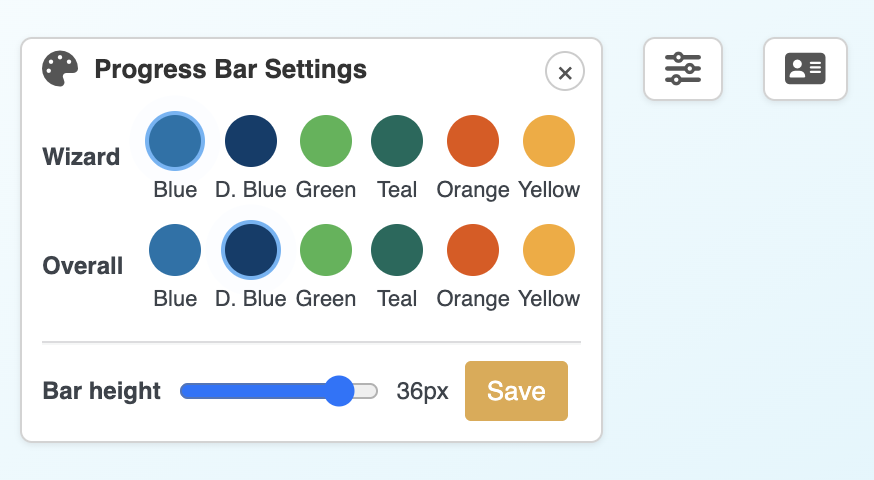Pick Green color for Overall
The image size is (874, 480).
click(x=326, y=250)
